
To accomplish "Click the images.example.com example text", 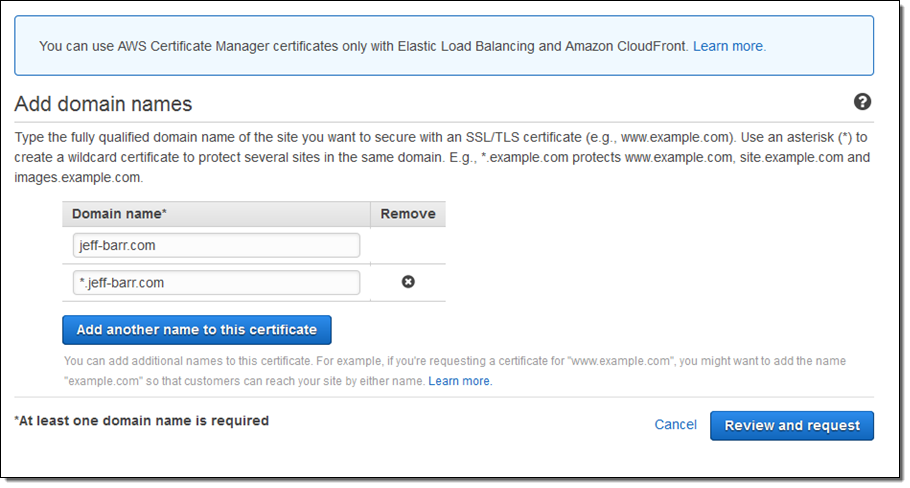I will [78, 177].
